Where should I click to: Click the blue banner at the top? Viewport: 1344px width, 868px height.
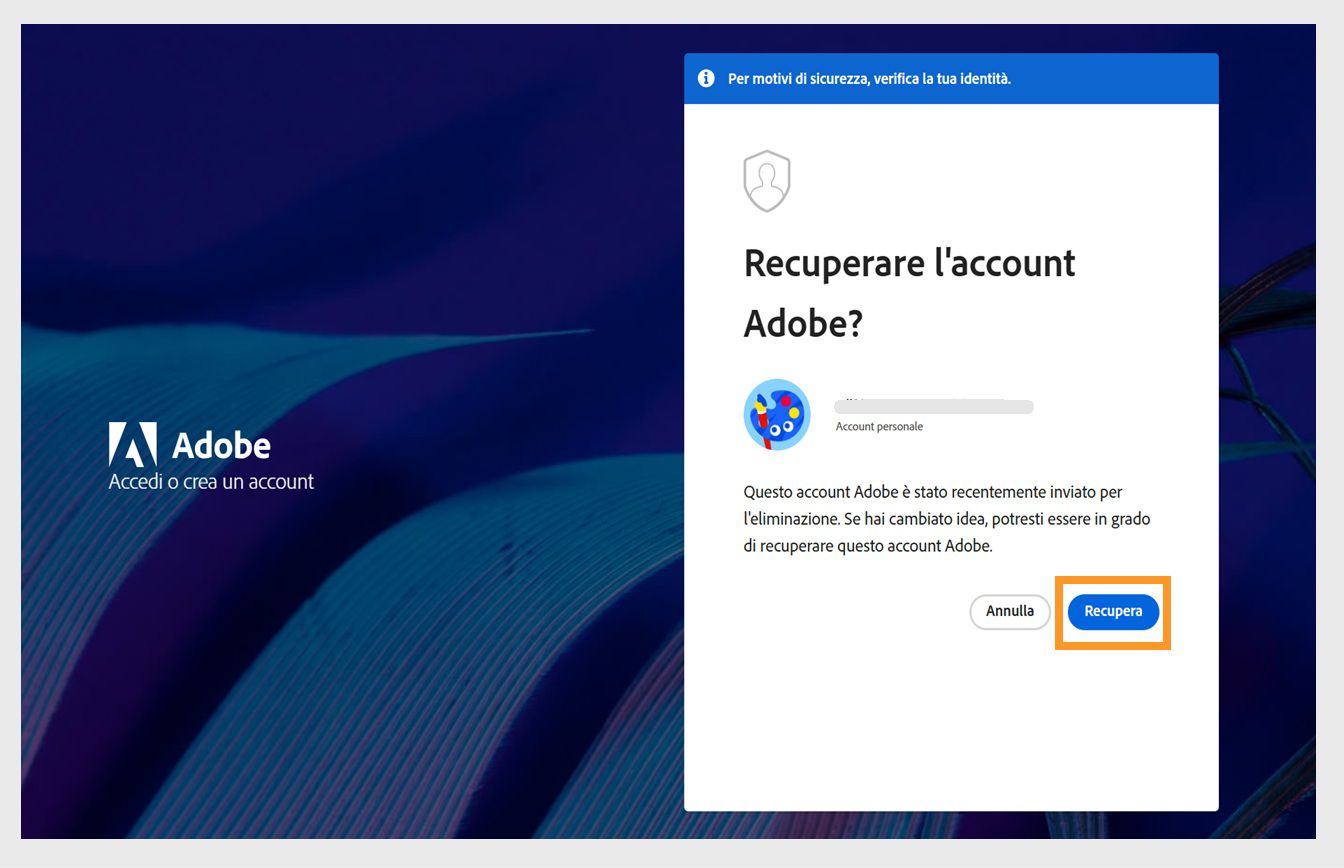[x=950, y=78]
